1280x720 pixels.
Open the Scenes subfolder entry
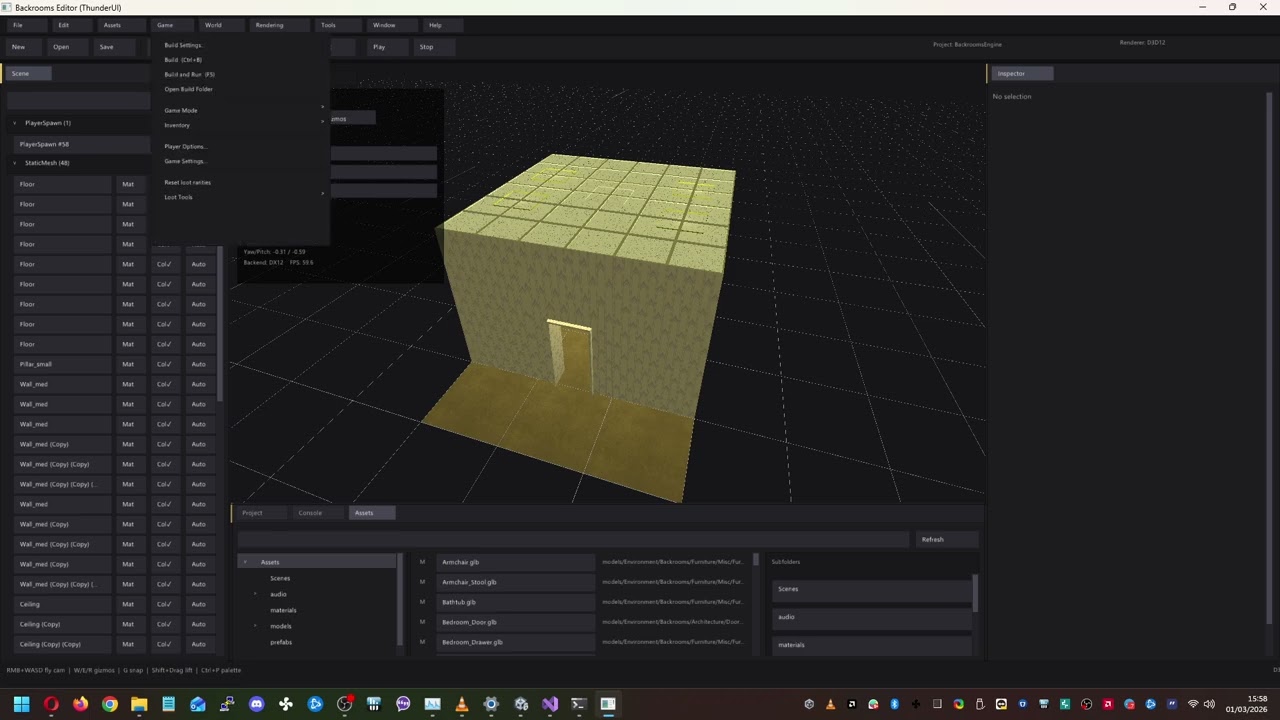[871, 589]
